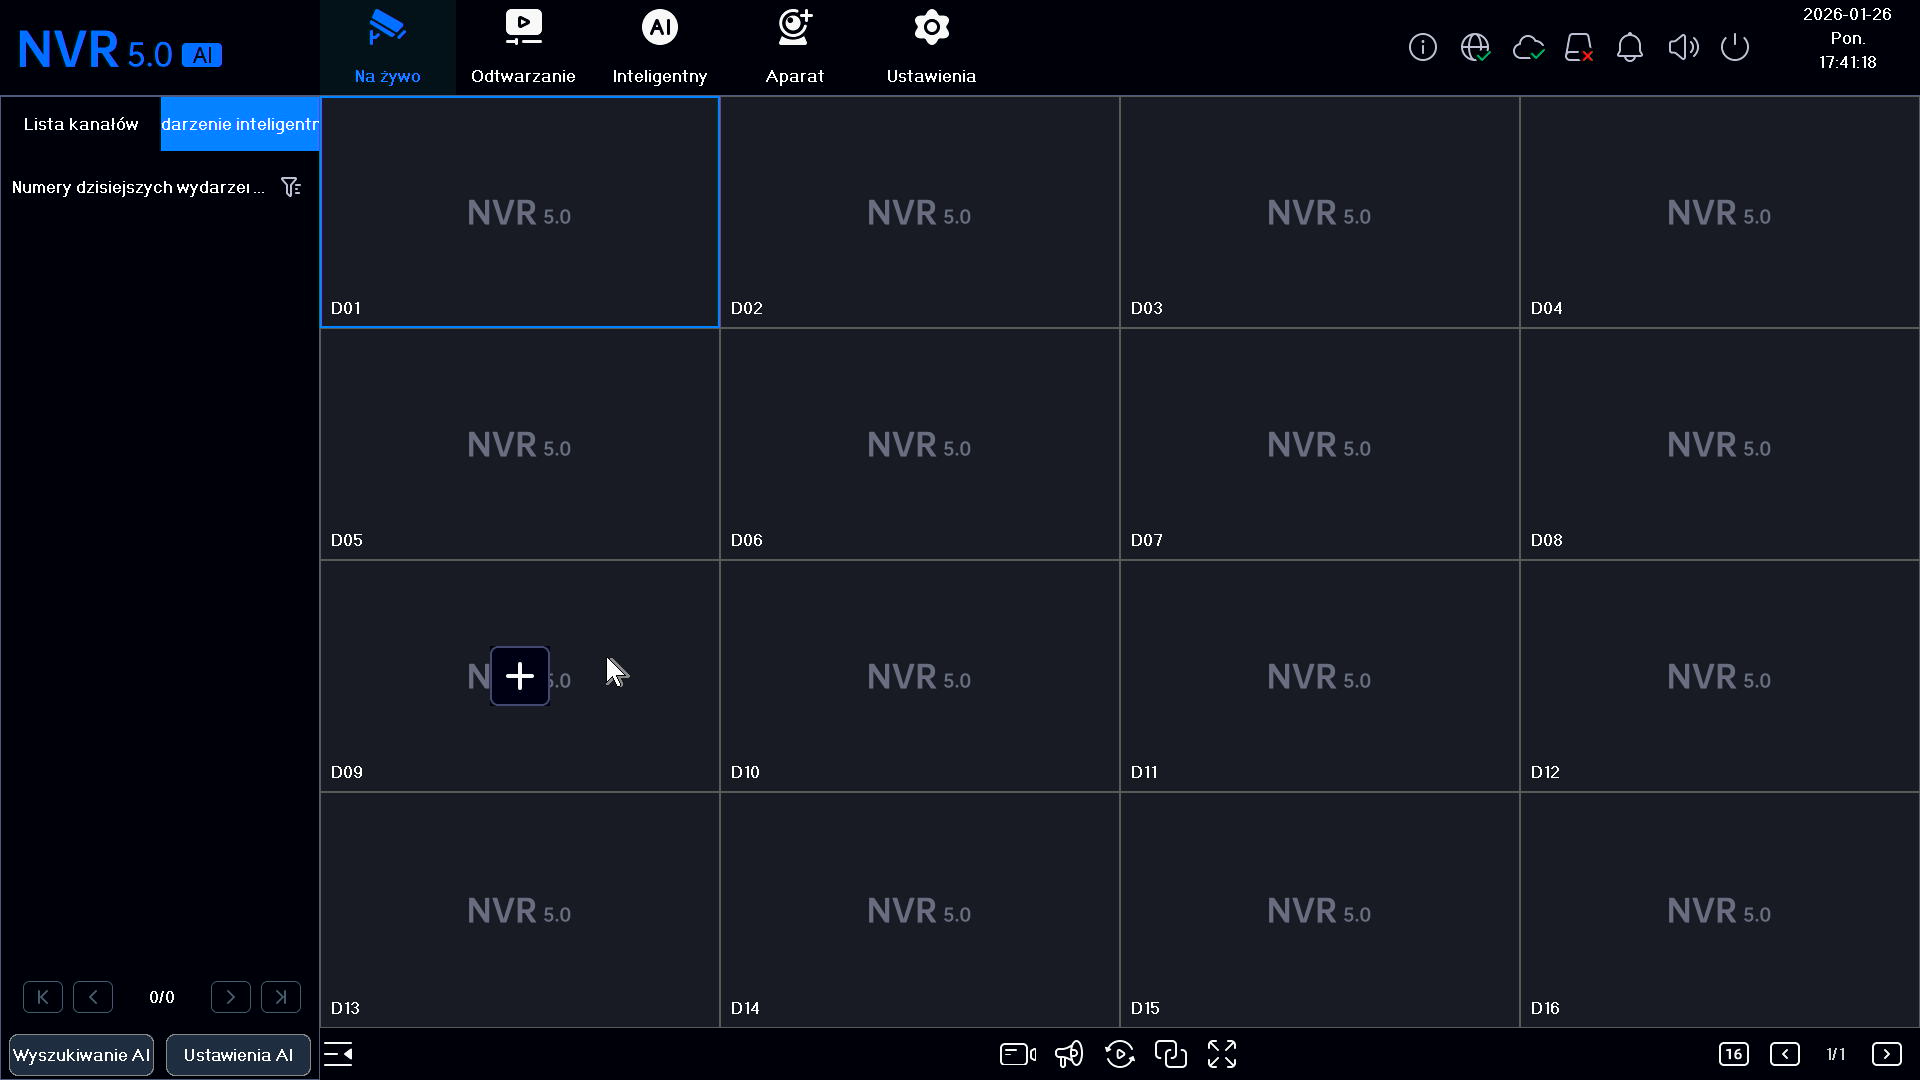This screenshot has height=1080, width=1920.
Task: Click the instant playback icon
Action: [1120, 1054]
